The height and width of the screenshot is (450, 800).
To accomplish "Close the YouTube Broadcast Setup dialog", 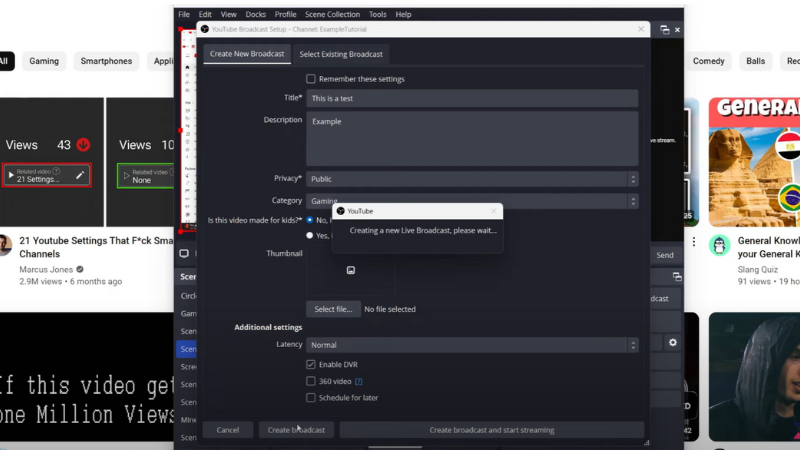I will (x=641, y=29).
